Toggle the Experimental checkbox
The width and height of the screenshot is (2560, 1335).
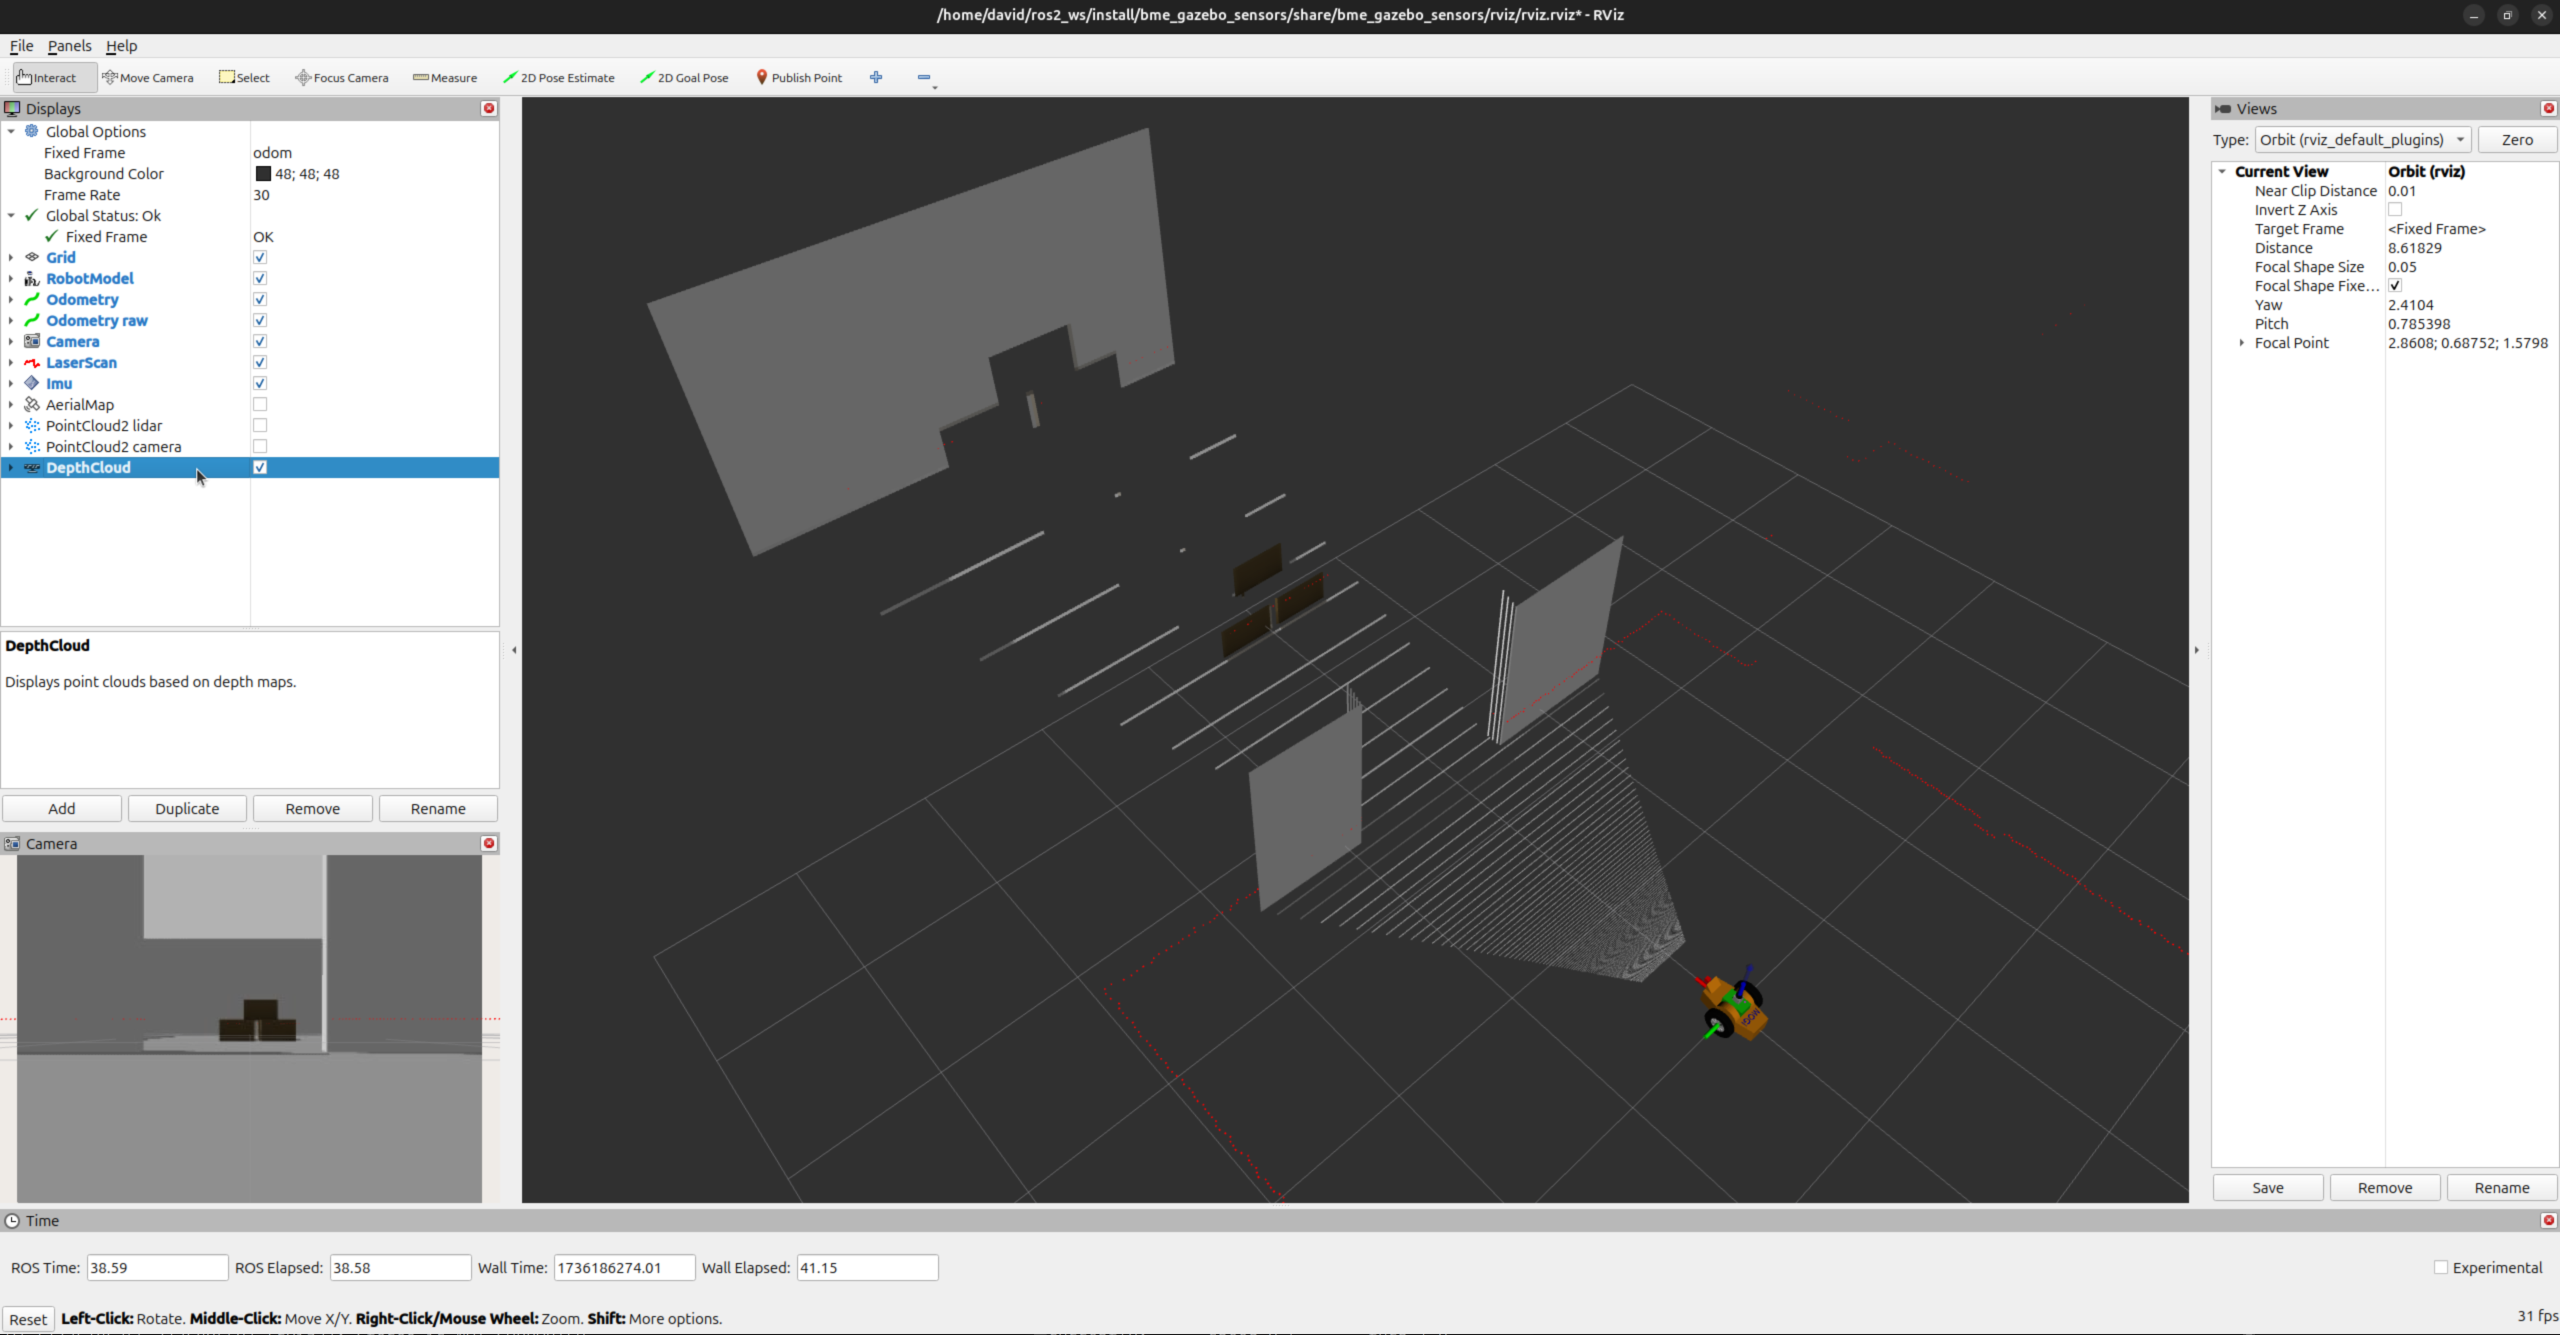point(2441,1267)
